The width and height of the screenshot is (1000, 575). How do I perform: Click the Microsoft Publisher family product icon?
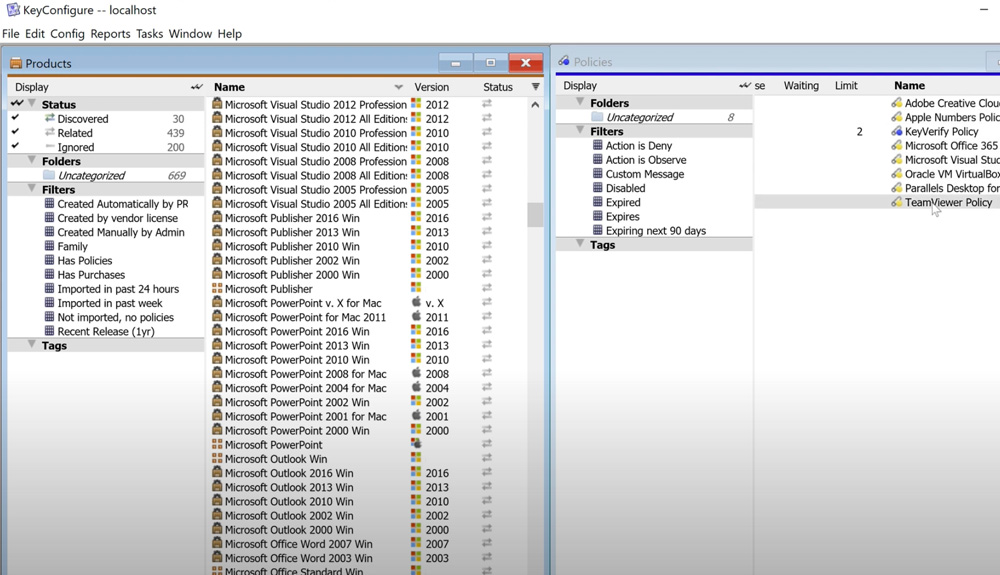pyautogui.click(x=217, y=289)
